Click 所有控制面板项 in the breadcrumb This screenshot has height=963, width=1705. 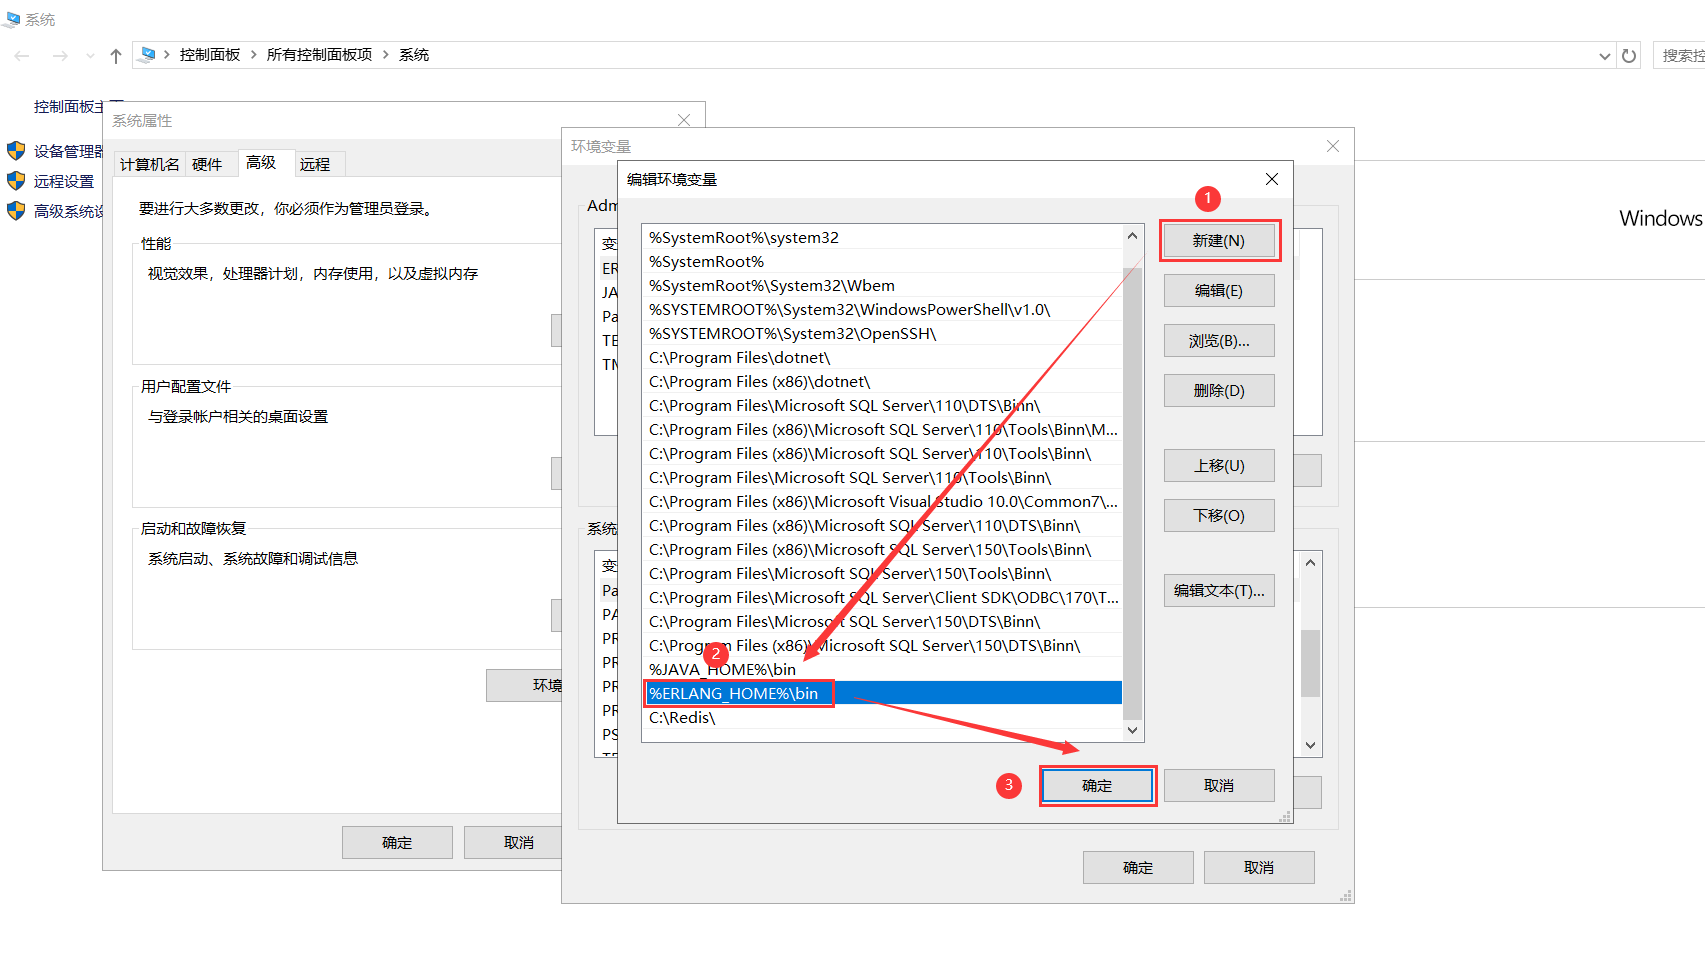coord(319,55)
